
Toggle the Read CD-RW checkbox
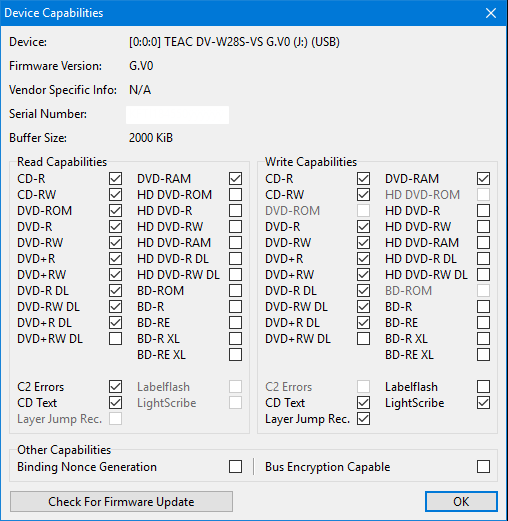[115, 195]
